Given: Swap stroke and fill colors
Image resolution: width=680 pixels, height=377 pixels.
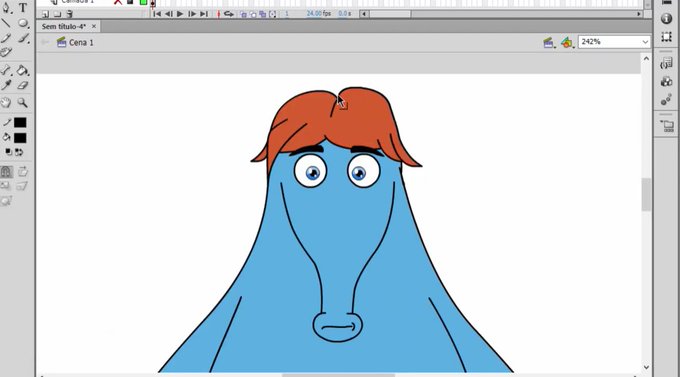Looking at the screenshot, I should (x=19, y=152).
